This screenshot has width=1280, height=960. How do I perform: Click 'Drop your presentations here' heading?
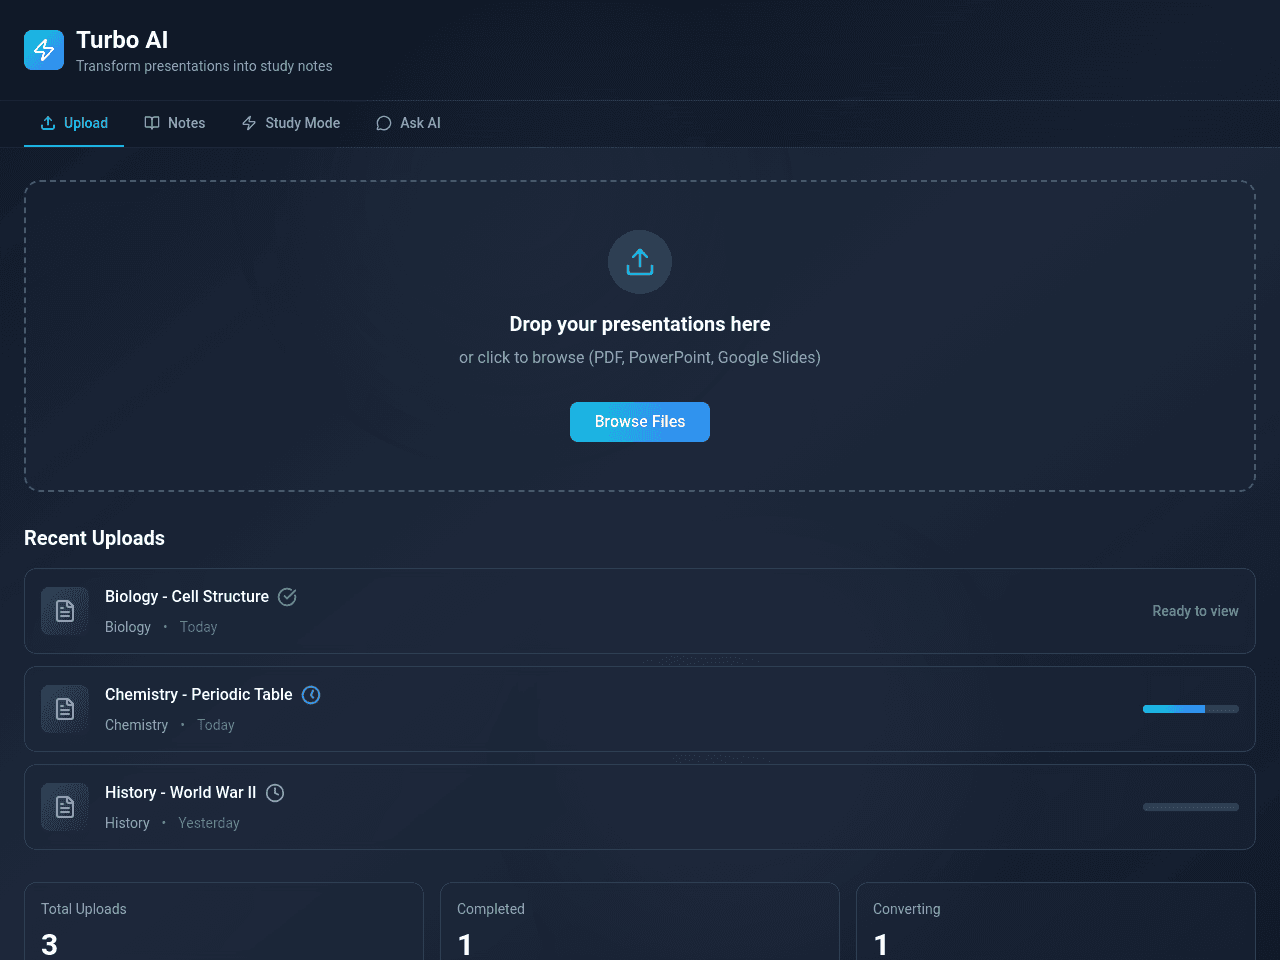tap(640, 324)
